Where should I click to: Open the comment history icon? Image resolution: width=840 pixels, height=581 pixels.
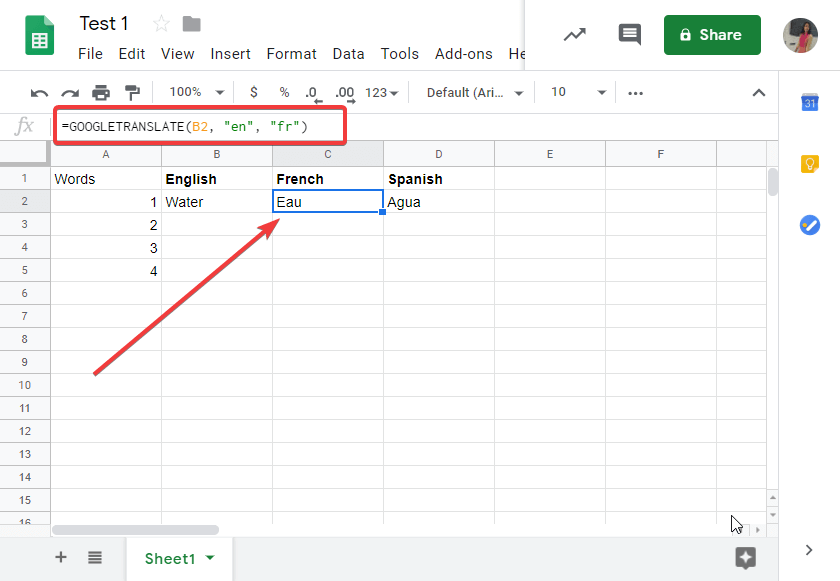629,35
